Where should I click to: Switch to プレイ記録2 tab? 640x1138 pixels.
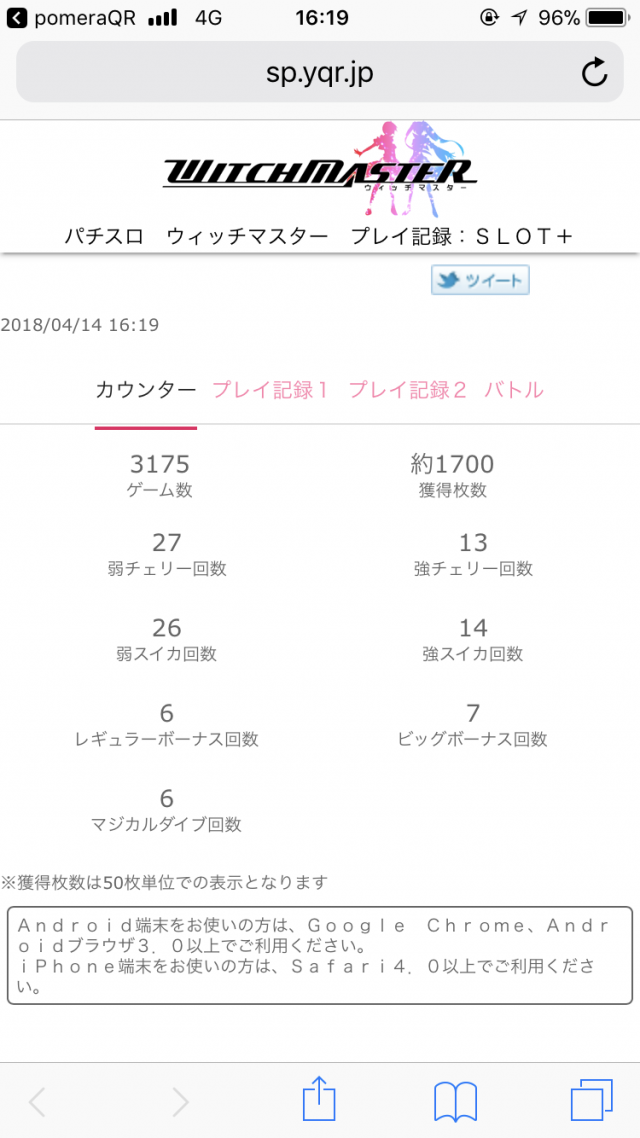pos(408,390)
